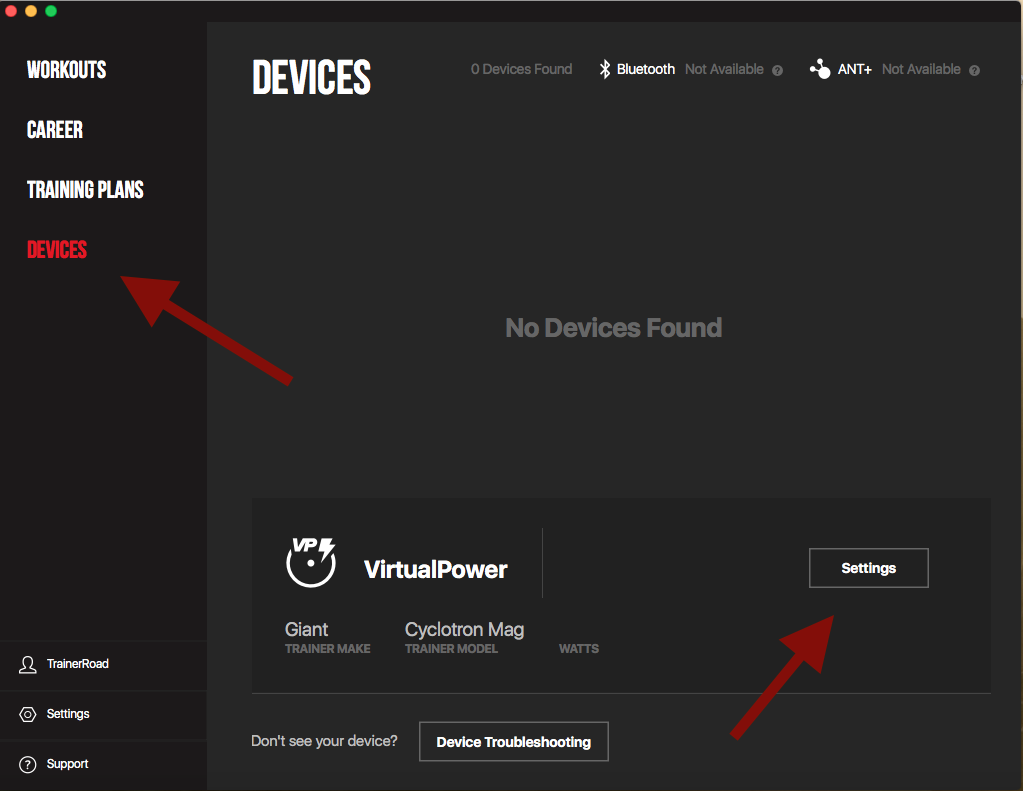
Task: Click the 'VirtualPower' title text
Action: (435, 569)
